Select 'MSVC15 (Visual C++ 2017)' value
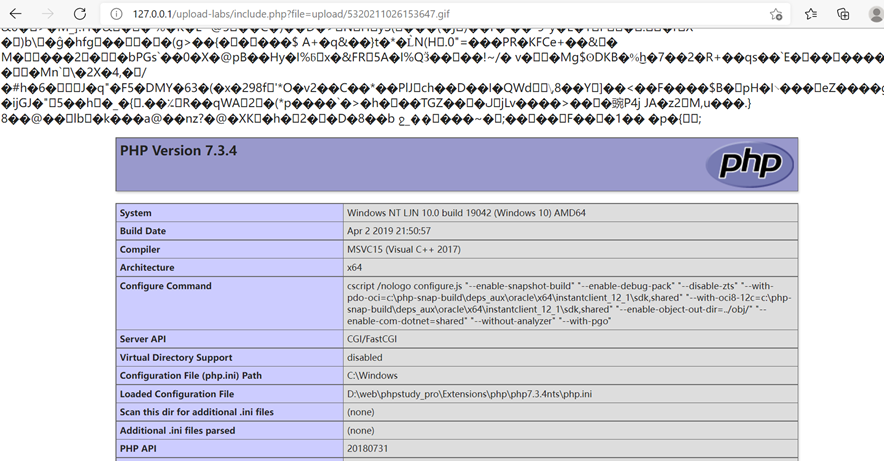The image size is (884, 461). pos(404,250)
